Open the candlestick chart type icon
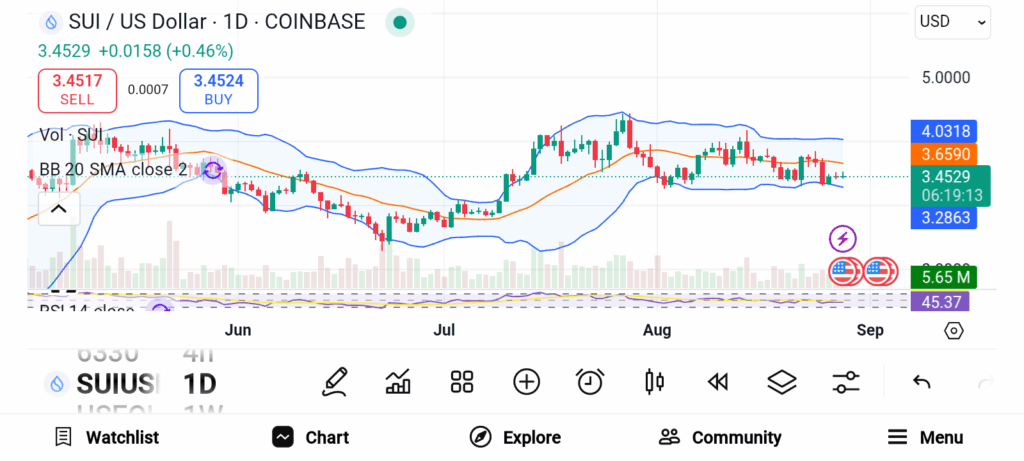 click(x=655, y=381)
